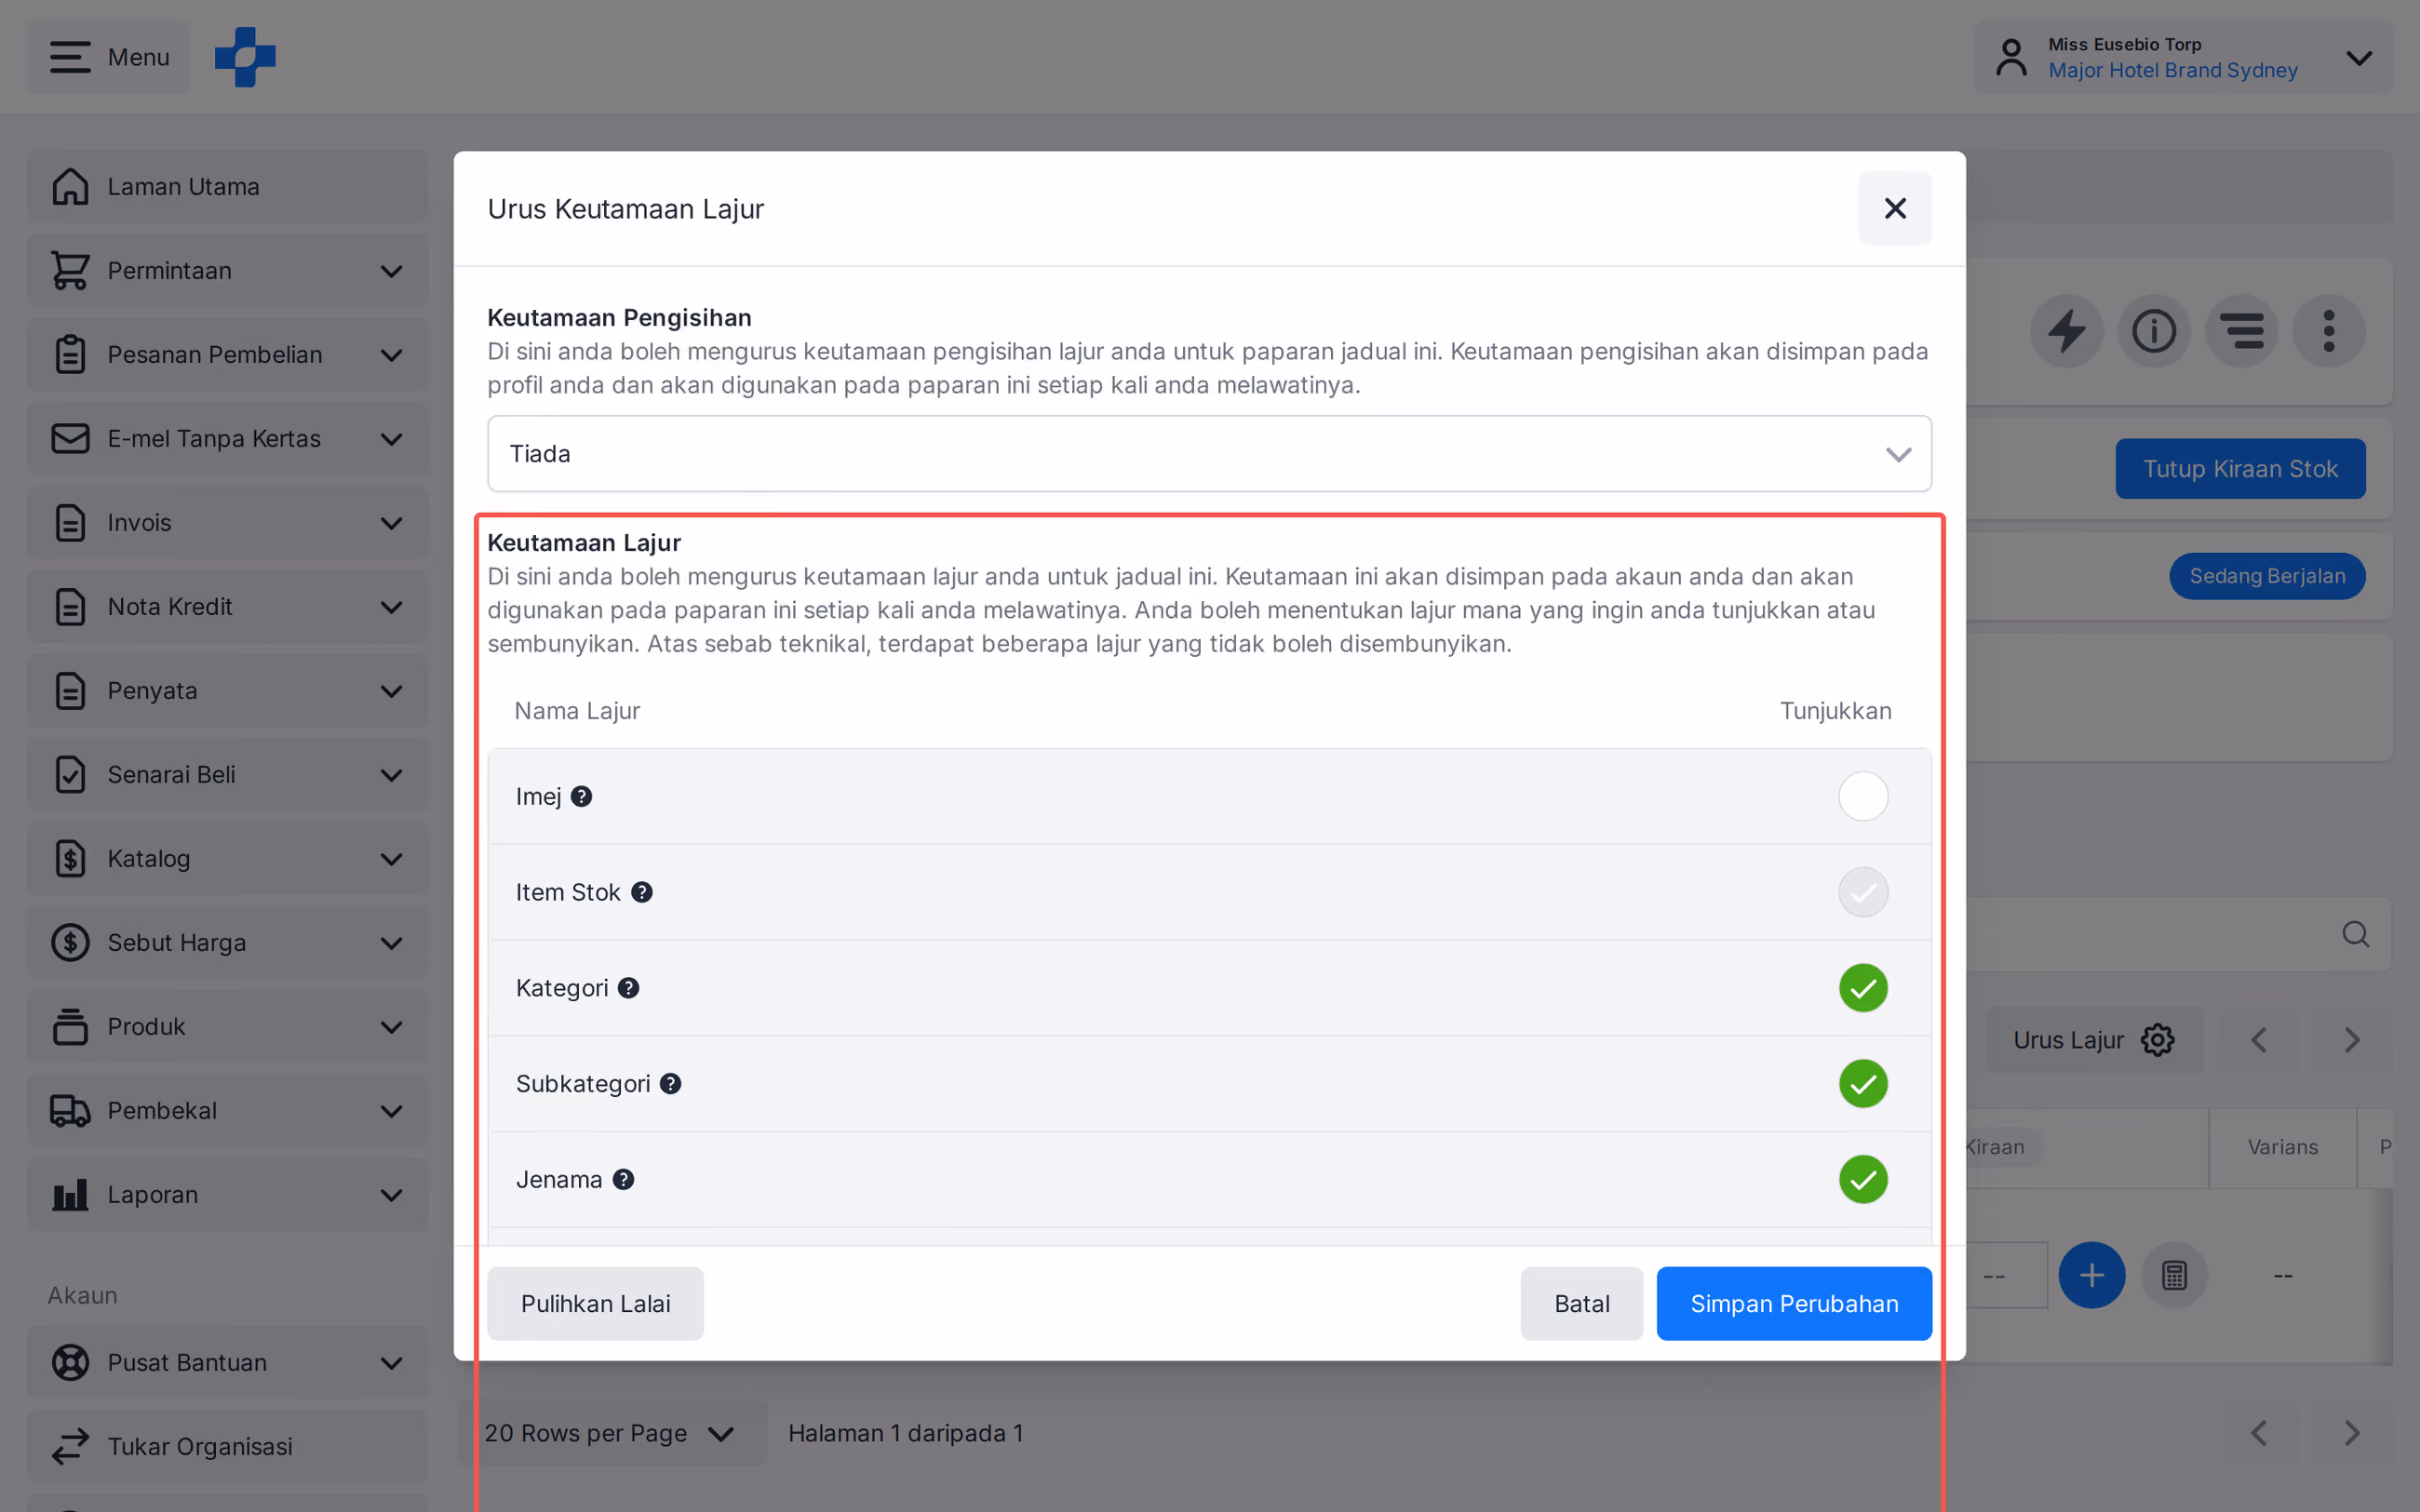Disable the Kategori column toggle
The width and height of the screenshot is (2420, 1512).
pyautogui.click(x=1863, y=988)
